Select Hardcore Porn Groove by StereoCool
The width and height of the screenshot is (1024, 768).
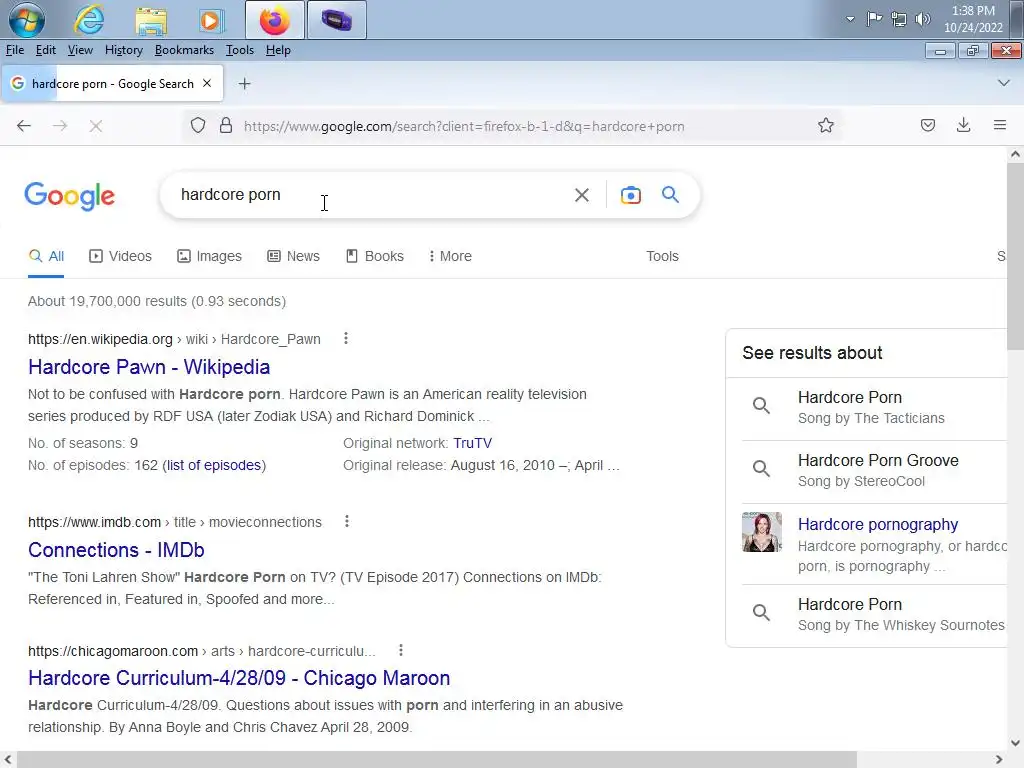tap(878, 471)
